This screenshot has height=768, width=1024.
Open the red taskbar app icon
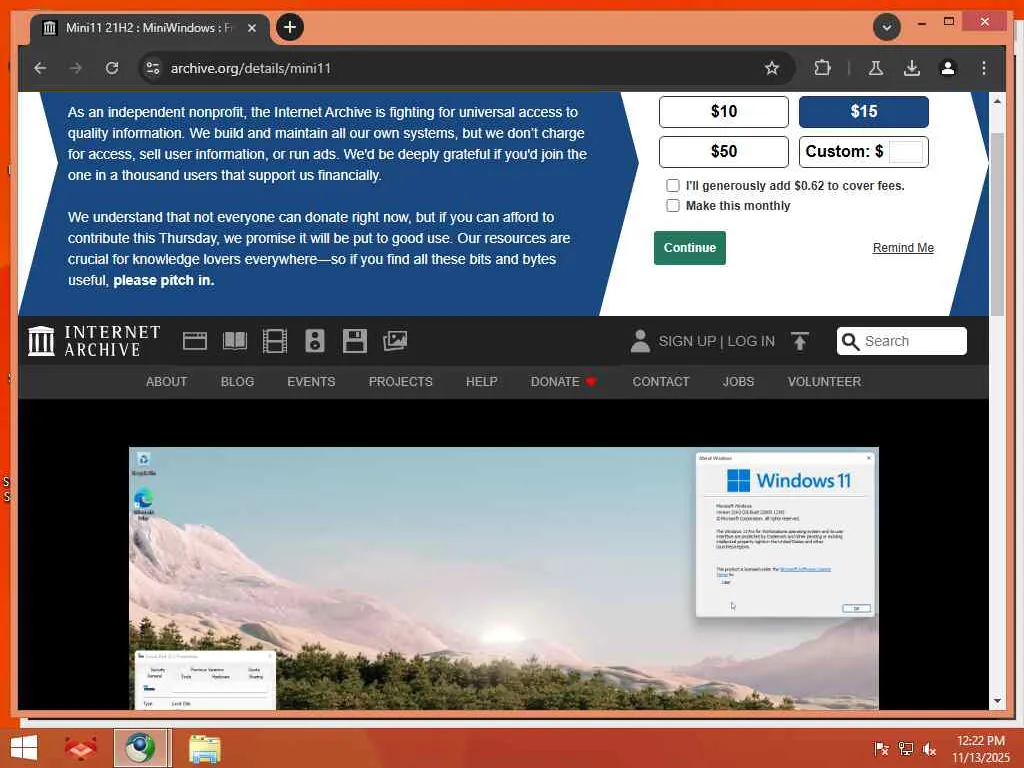pos(80,748)
